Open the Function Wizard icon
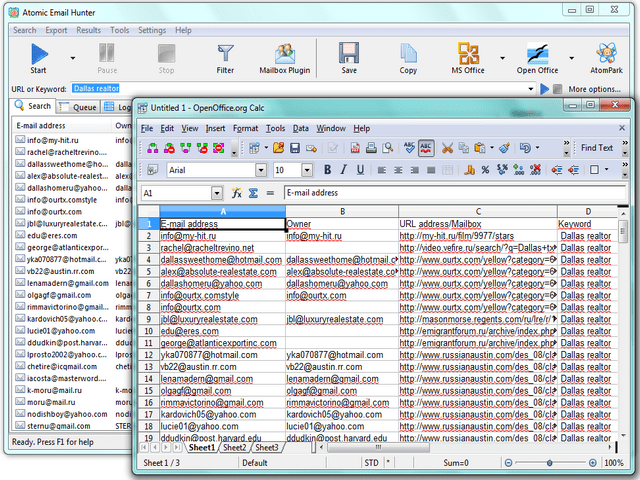 click(x=237, y=193)
